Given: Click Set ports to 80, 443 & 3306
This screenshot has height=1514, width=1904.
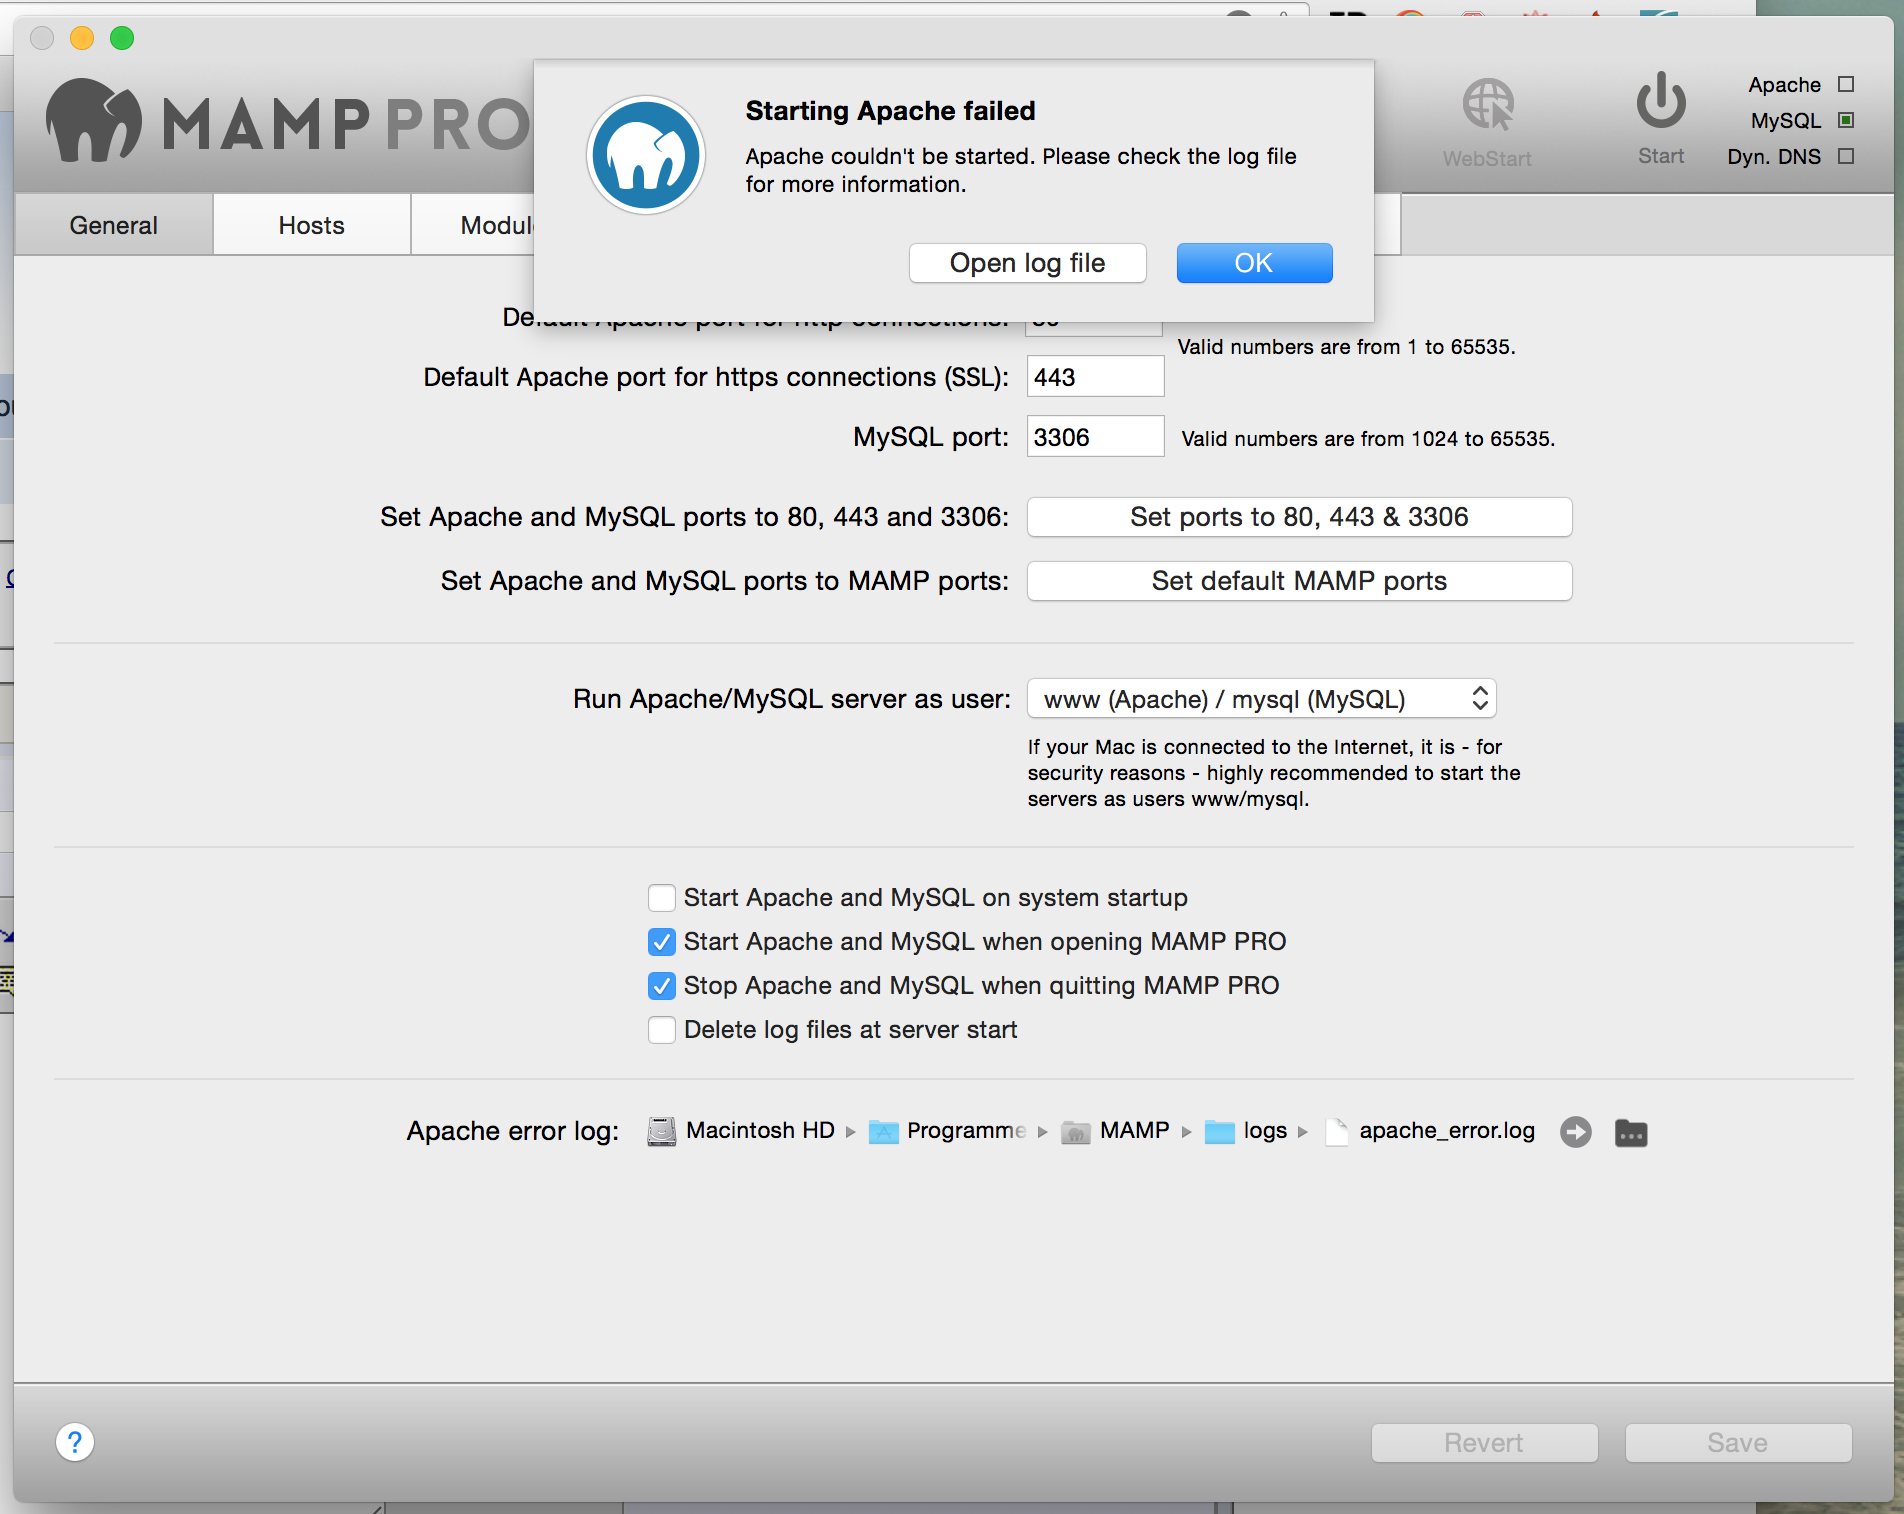Looking at the screenshot, I should [1299, 517].
